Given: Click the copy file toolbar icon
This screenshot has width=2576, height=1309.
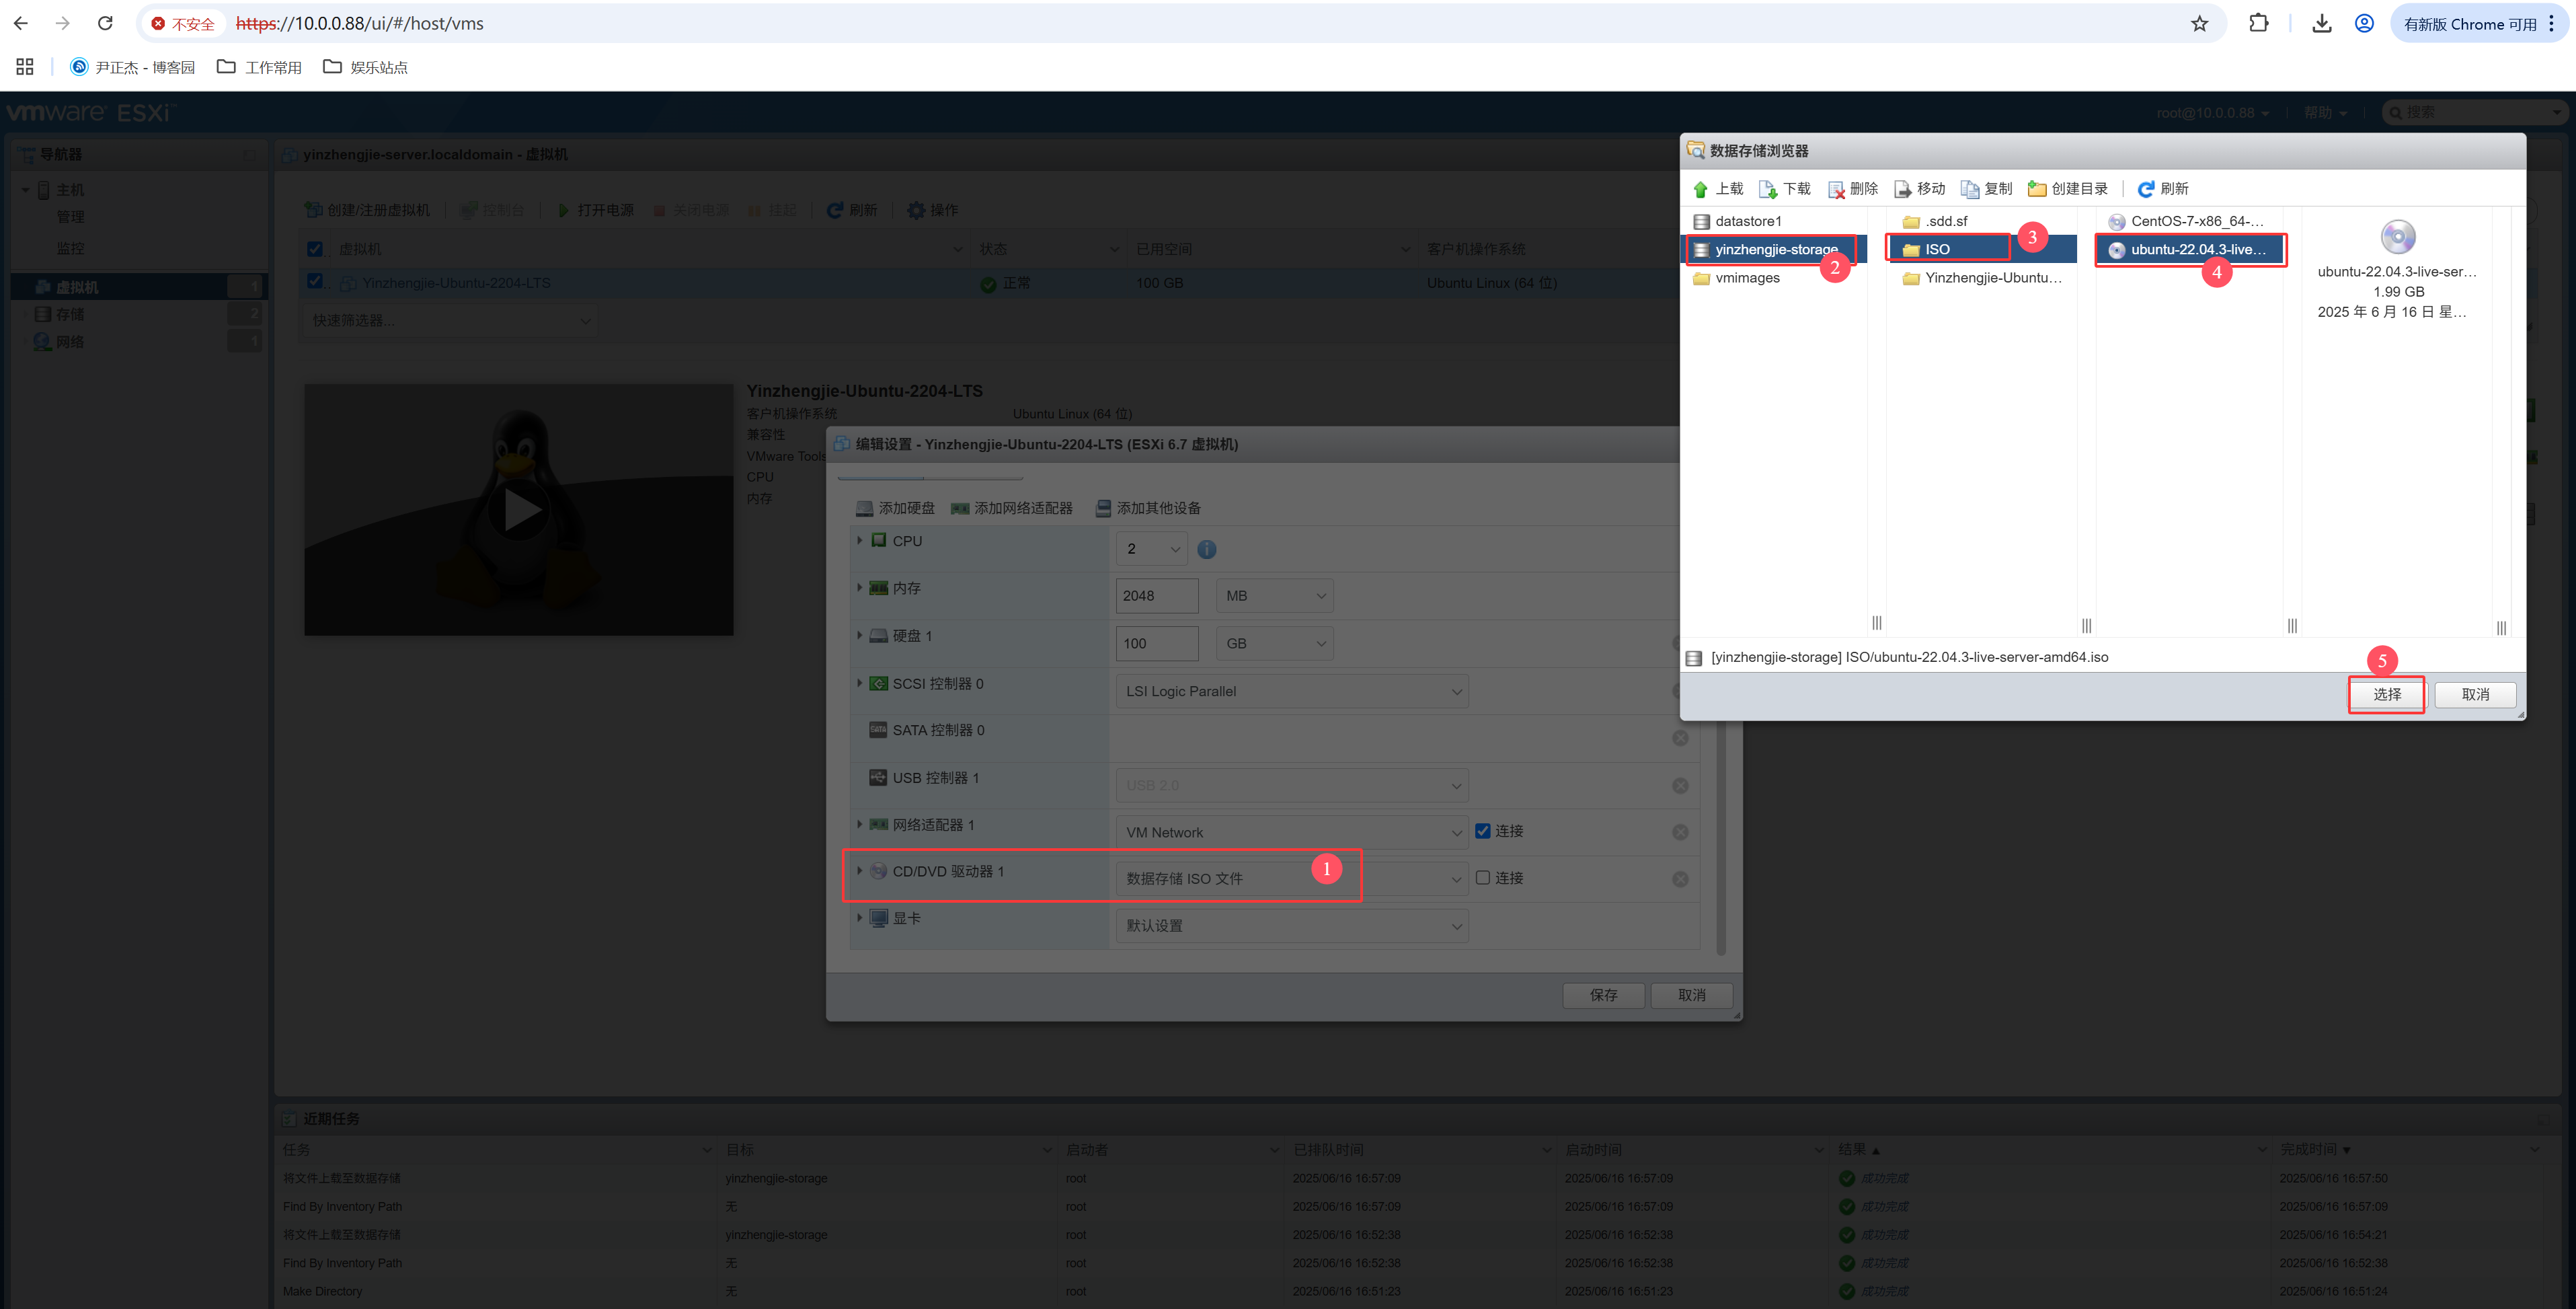Looking at the screenshot, I should click(x=1970, y=189).
